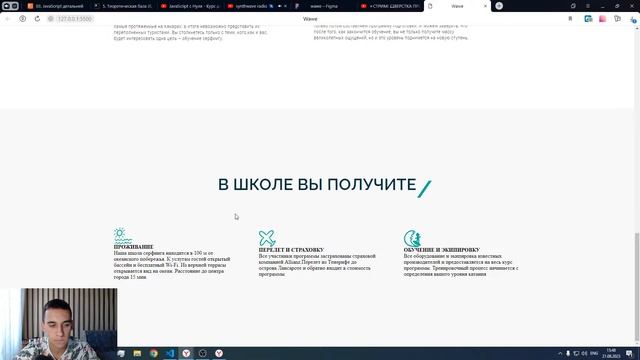Viewport: 640px width, 360px height.
Task: Open the OBS Studio taskbar icon
Action: pos(202,353)
